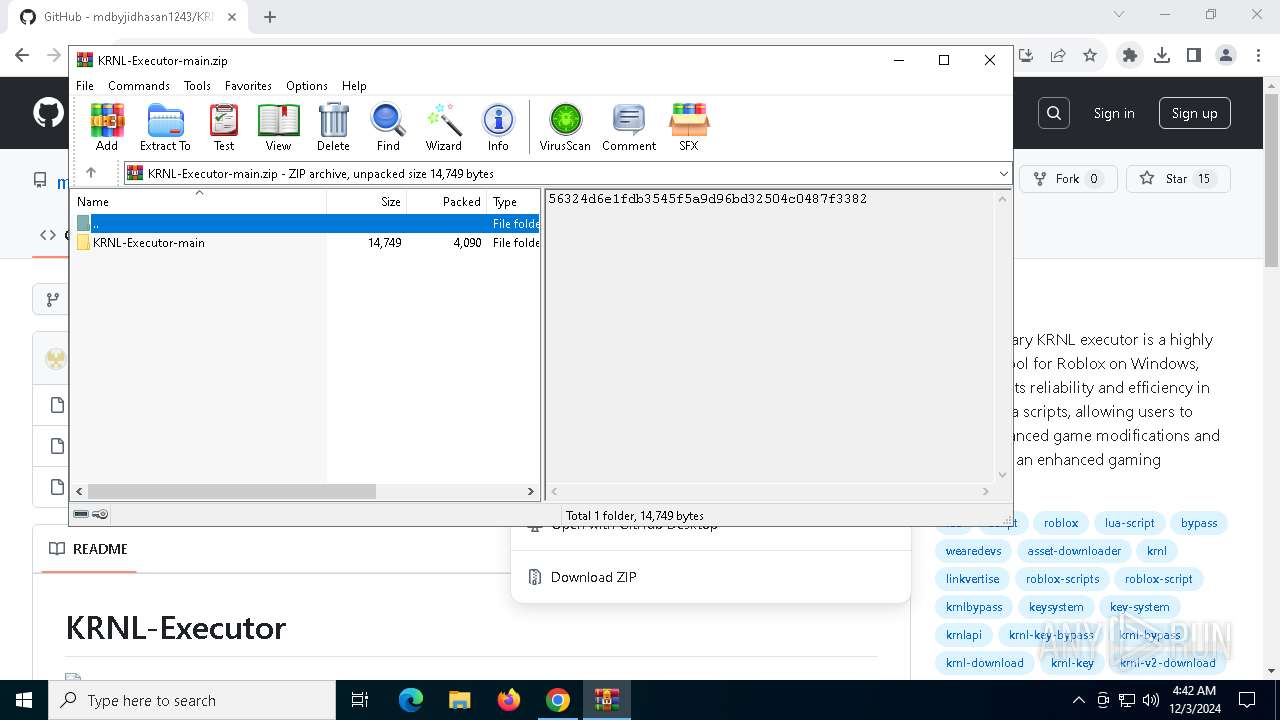Open the Favorites menu
Screen dimensions: 1280x720
pos(248,86)
